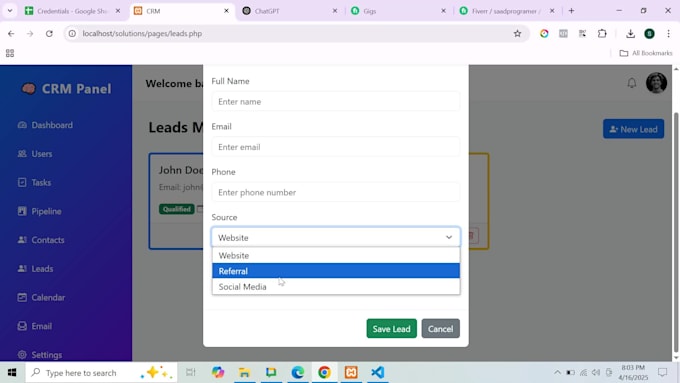Open the All Bookmarks folder
Screen dimensions: 680x383
click(x=646, y=53)
